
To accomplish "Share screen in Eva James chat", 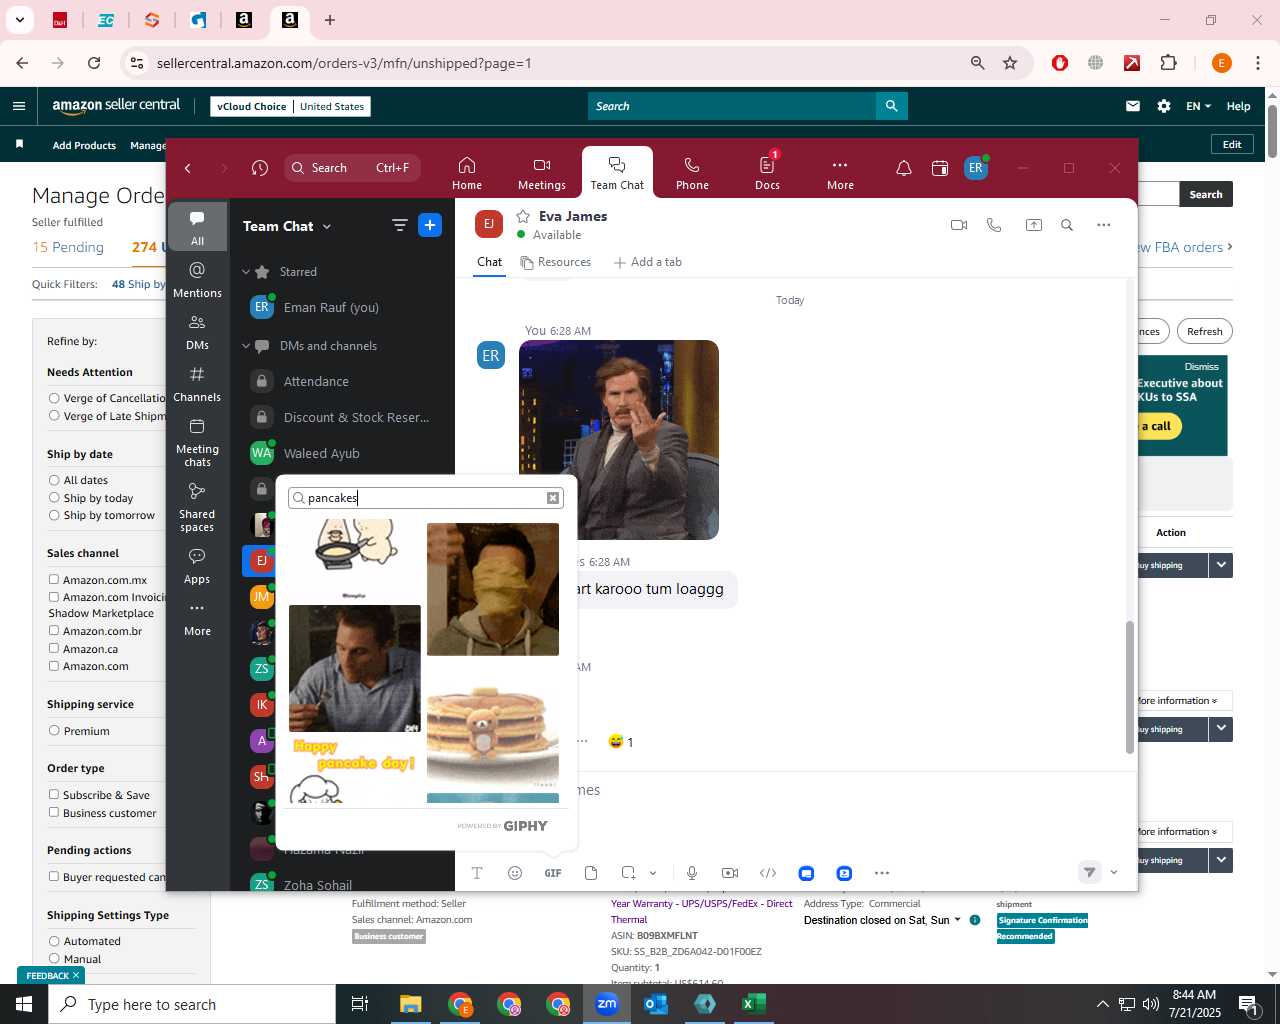I will coord(1034,225).
